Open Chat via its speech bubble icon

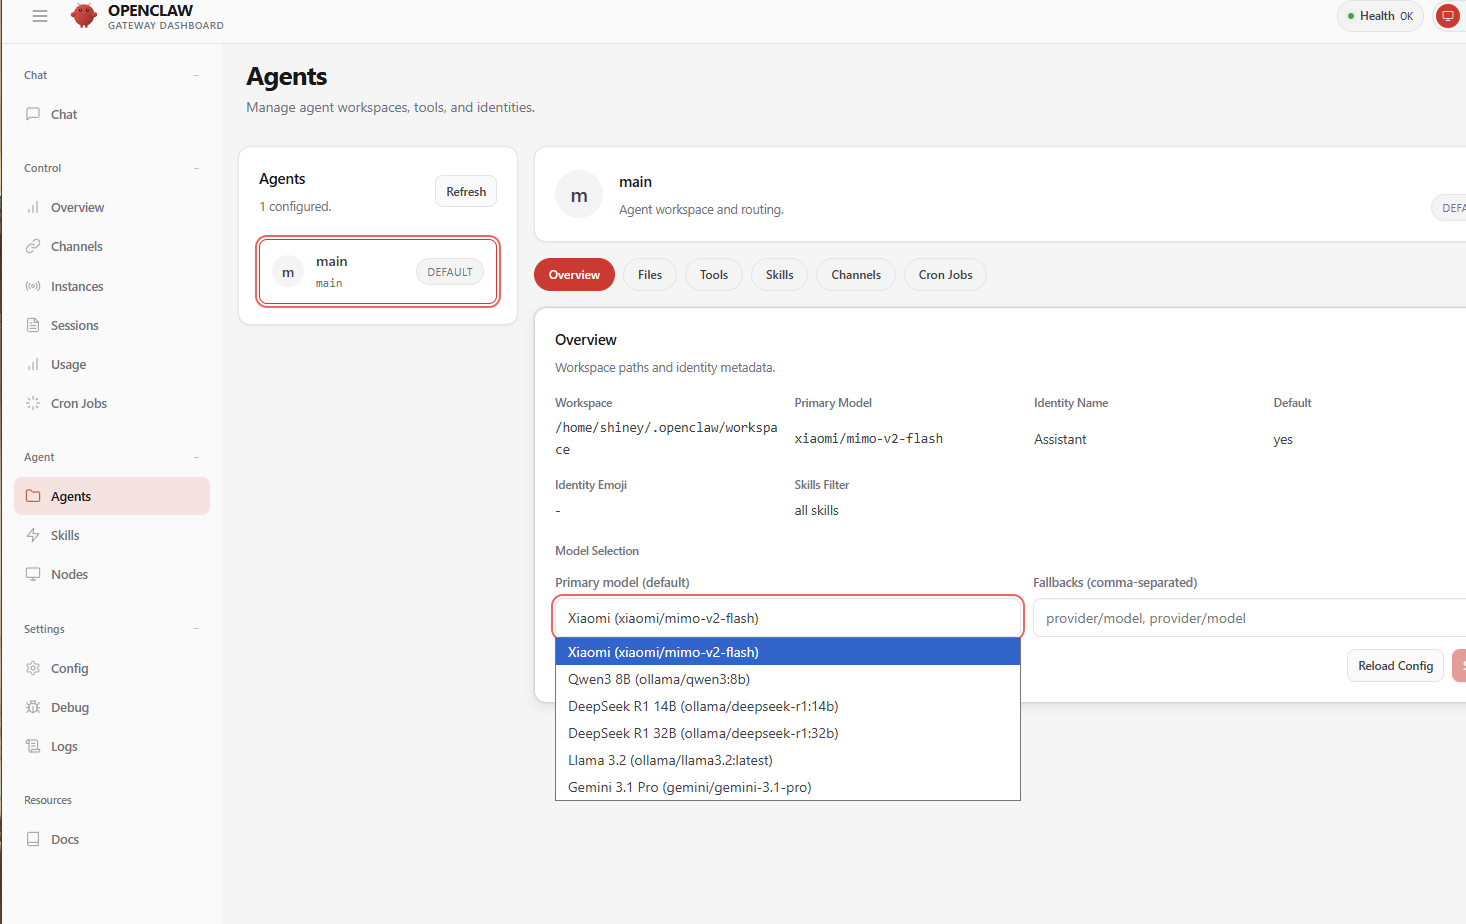(x=33, y=114)
